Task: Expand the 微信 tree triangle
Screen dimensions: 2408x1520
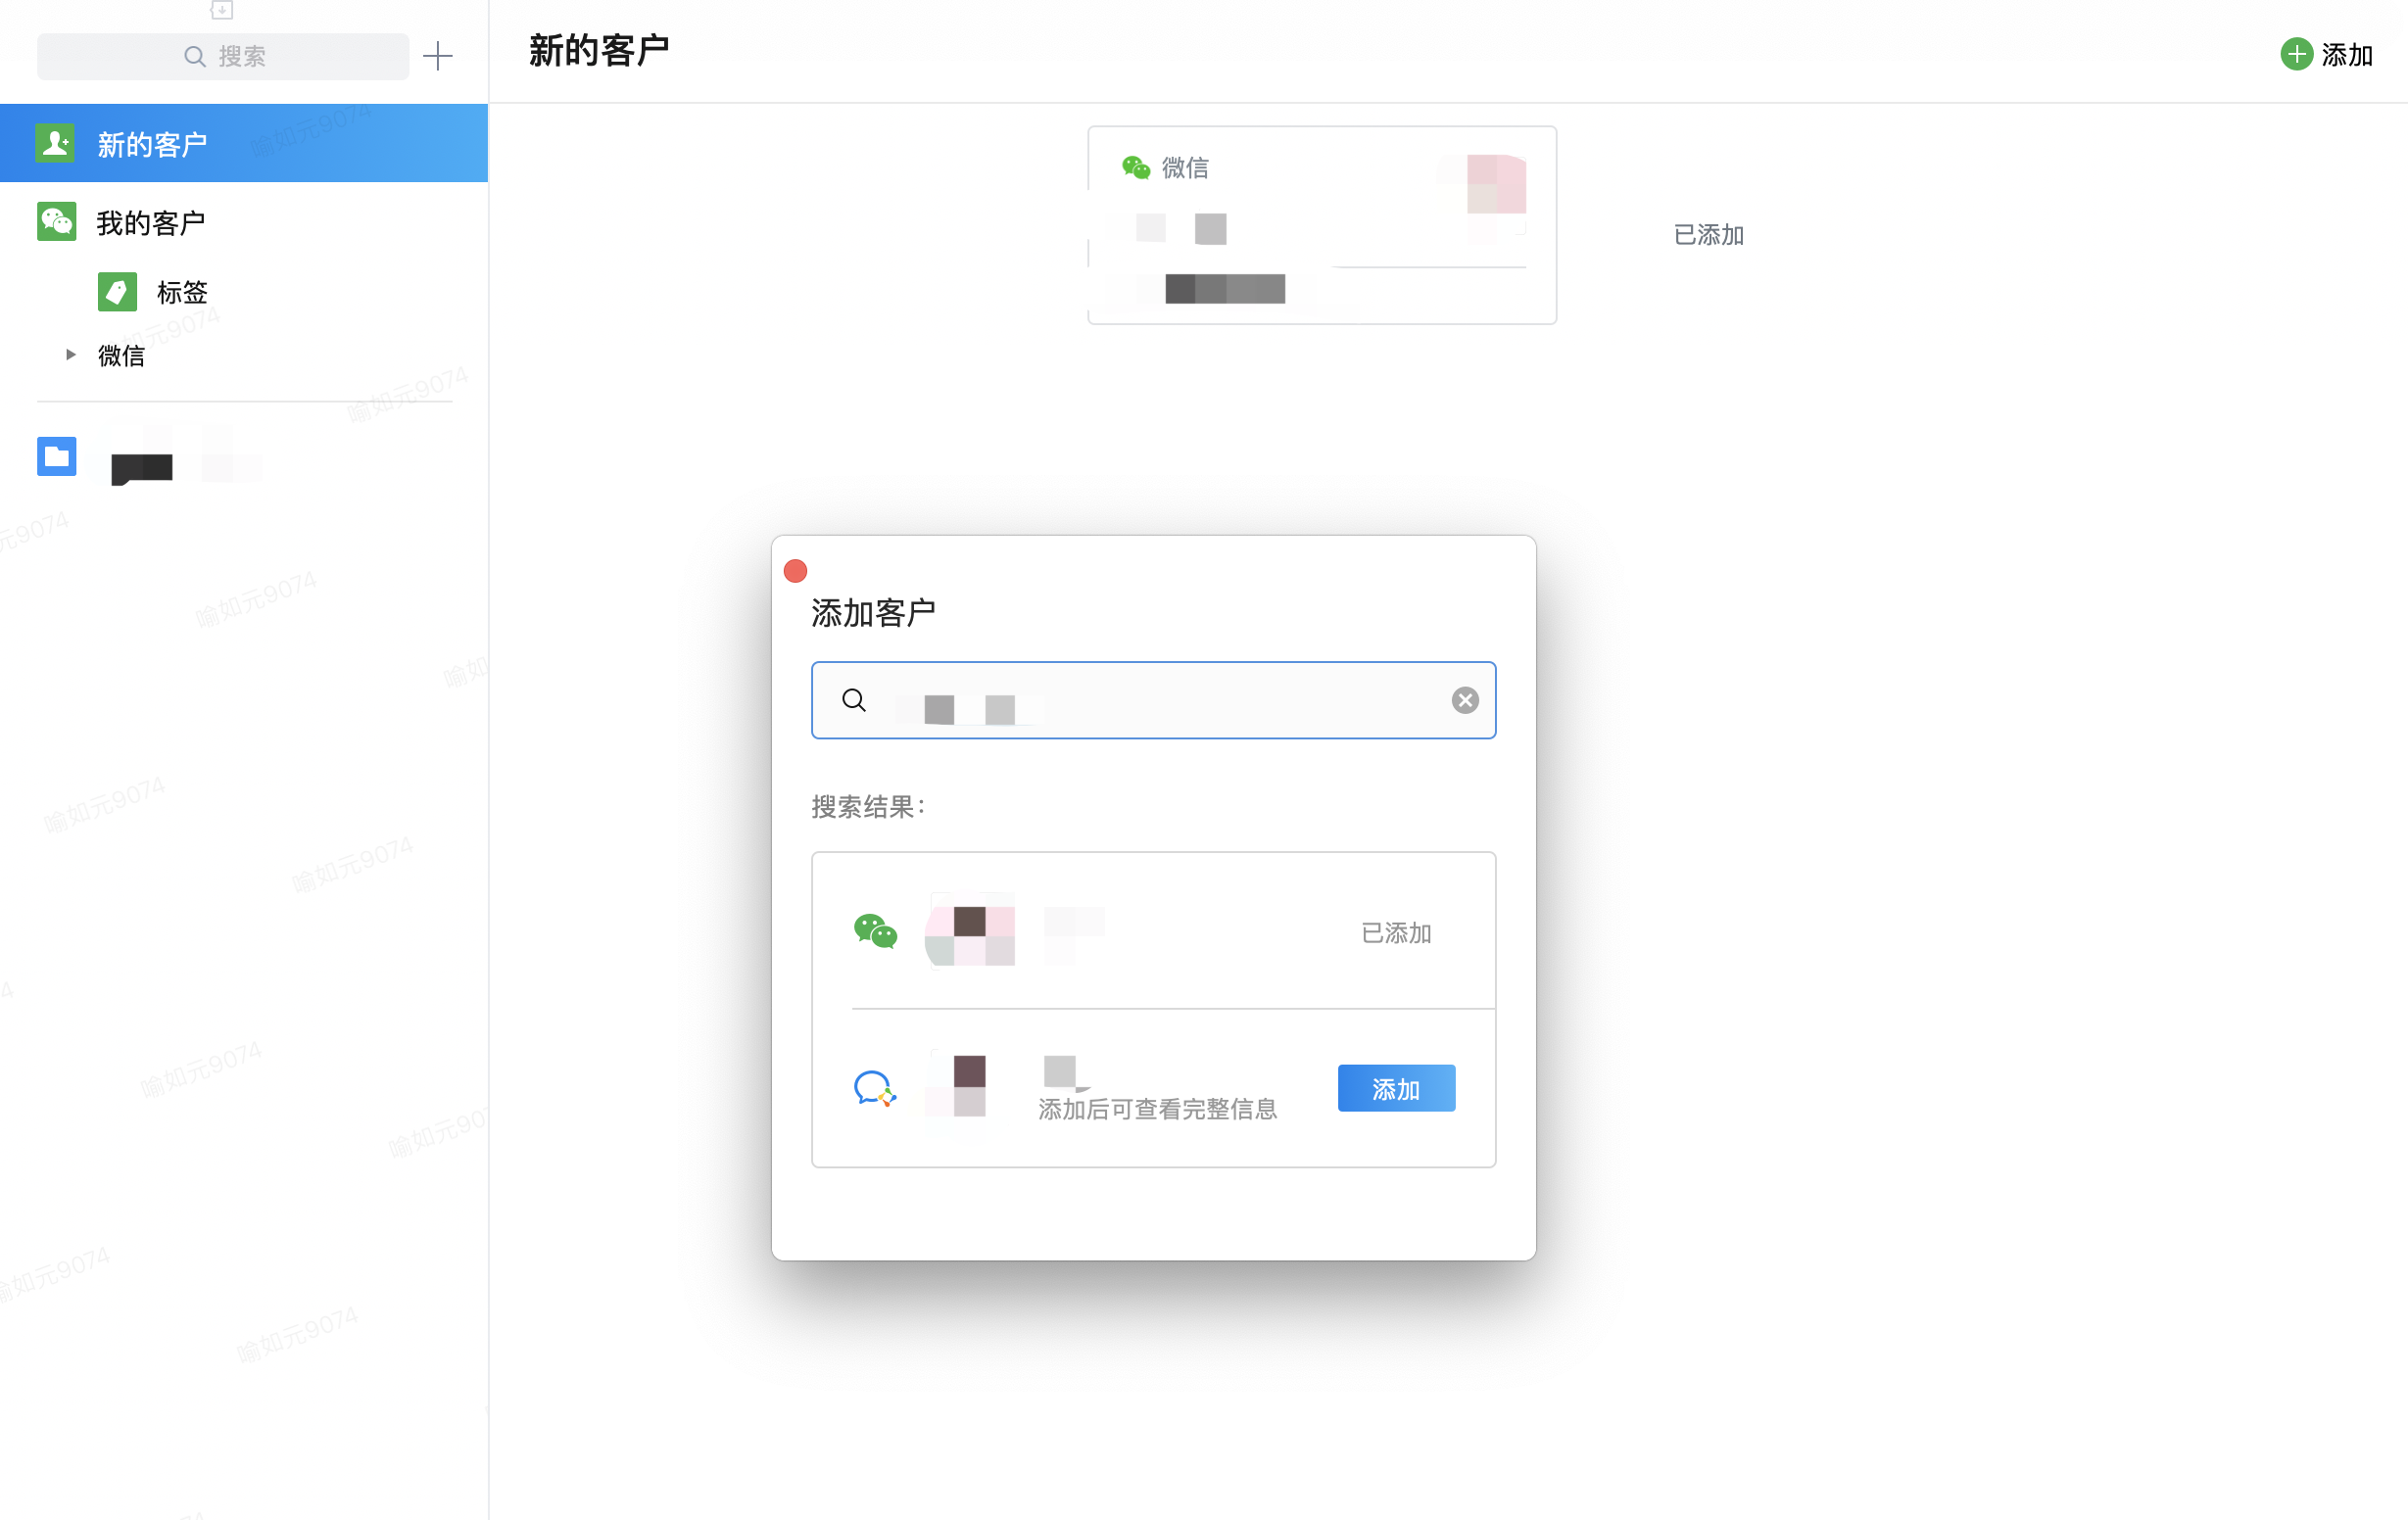Action: pyautogui.click(x=70, y=354)
